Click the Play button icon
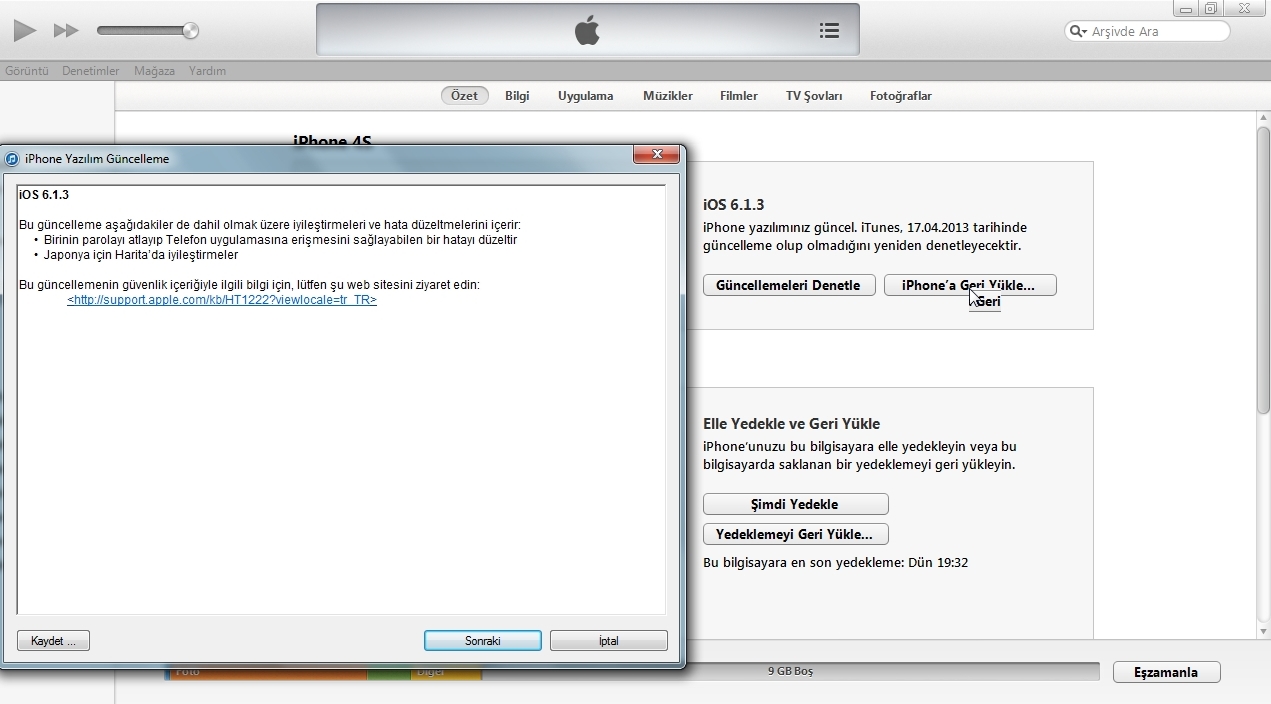1271x704 pixels. click(25, 31)
